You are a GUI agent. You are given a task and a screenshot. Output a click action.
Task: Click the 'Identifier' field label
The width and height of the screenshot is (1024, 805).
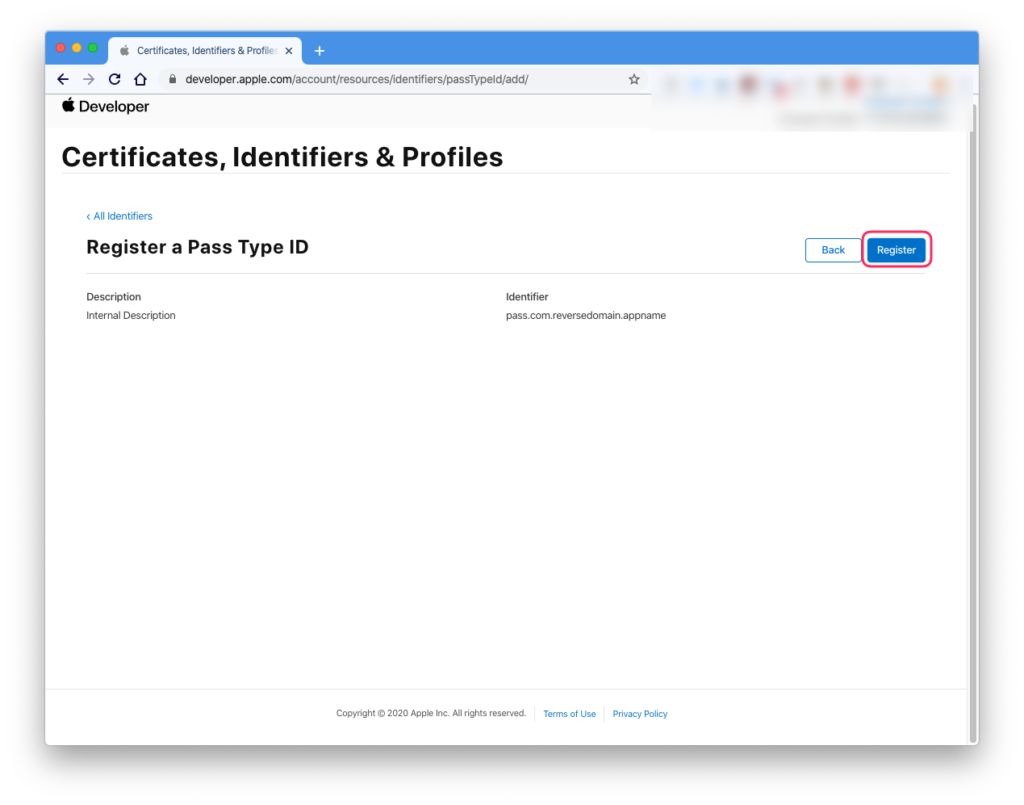tap(527, 296)
